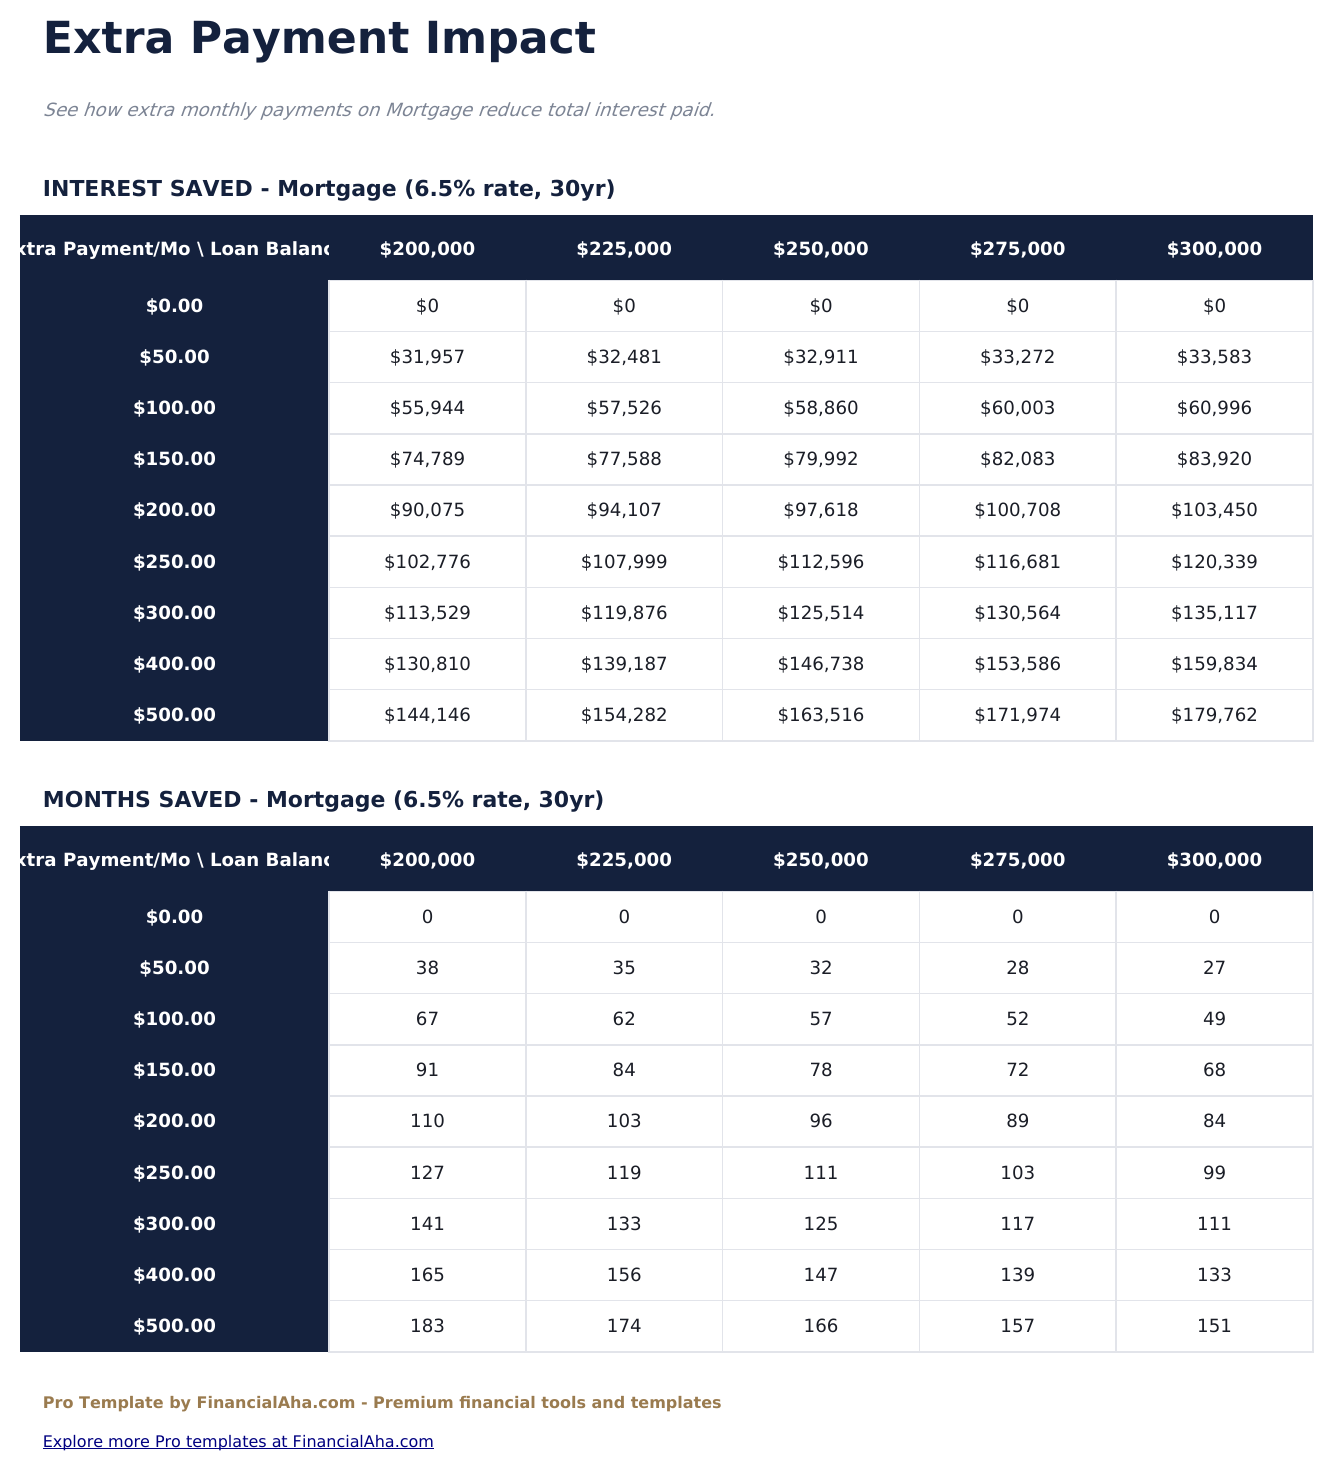Click the $300,000 column header in interest table
Screen dimensions: 1334x1471
(1215, 249)
